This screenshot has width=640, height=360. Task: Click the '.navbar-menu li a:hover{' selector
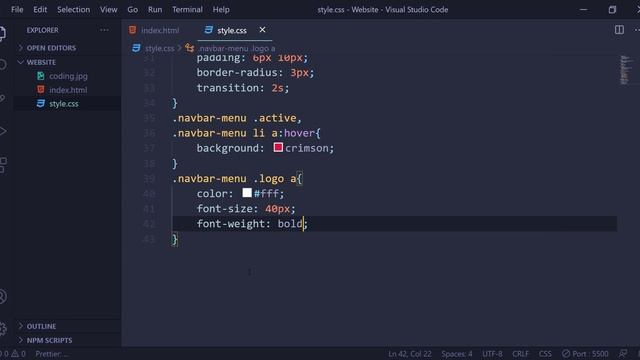point(246,133)
